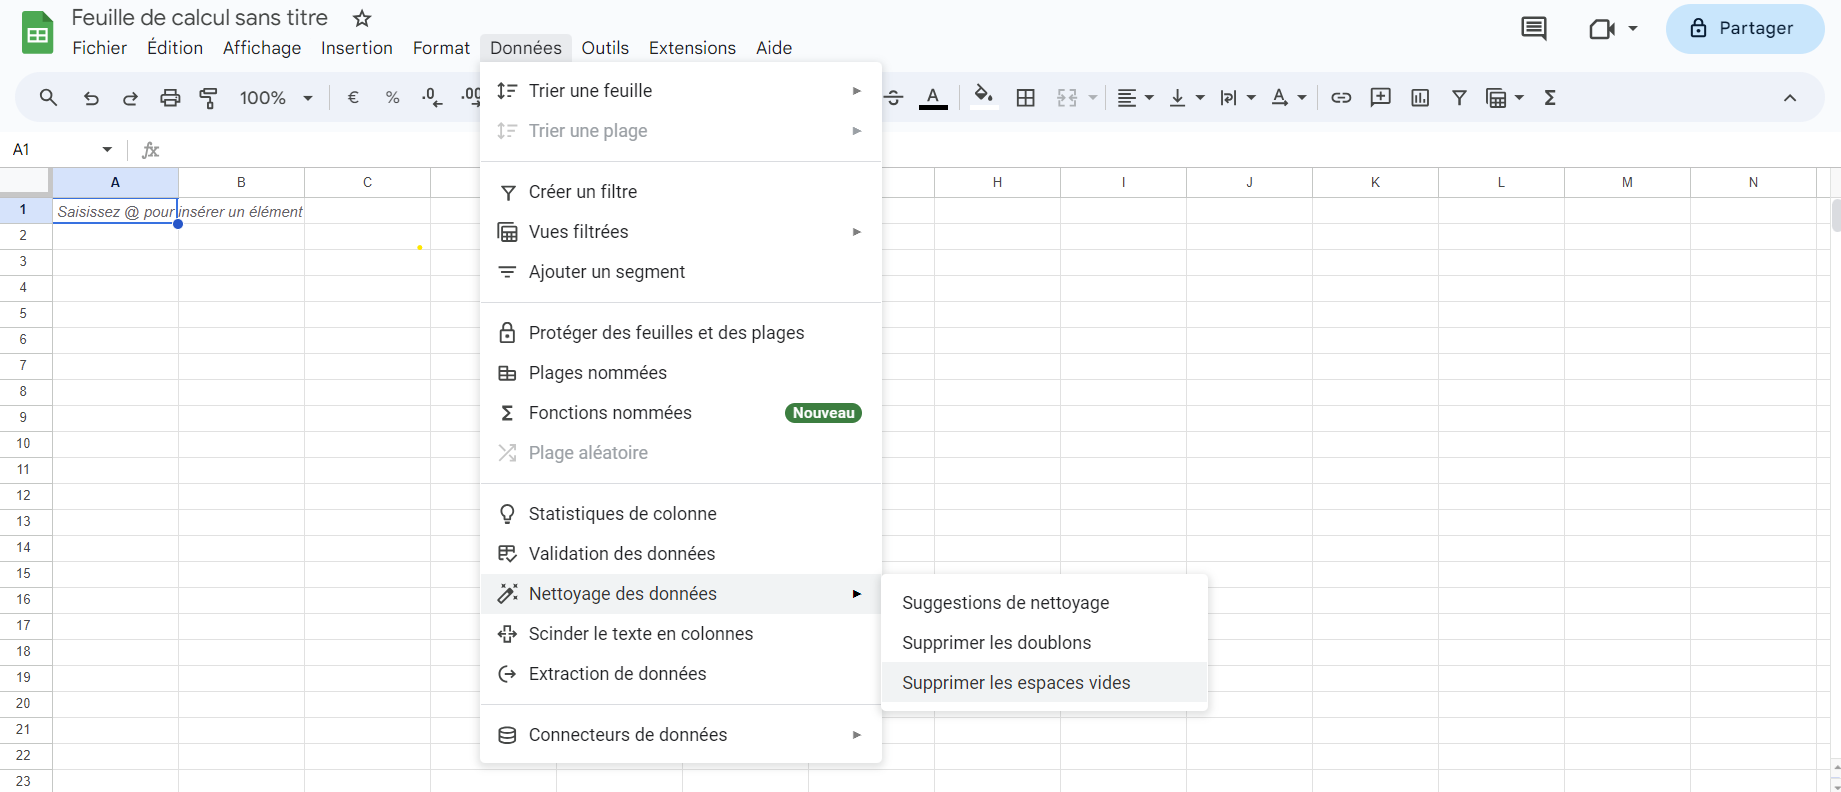Close the Données menu
Screen dimensions: 1841x792
(x=526, y=47)
